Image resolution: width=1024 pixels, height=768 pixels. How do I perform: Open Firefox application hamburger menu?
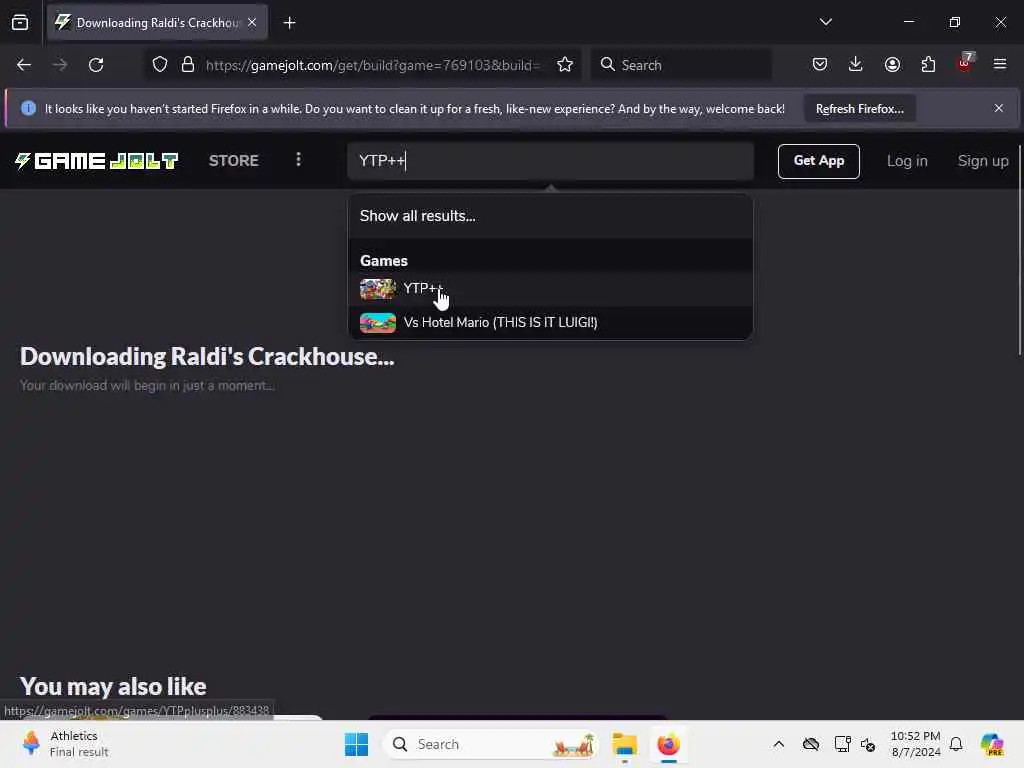[1000, 65]
